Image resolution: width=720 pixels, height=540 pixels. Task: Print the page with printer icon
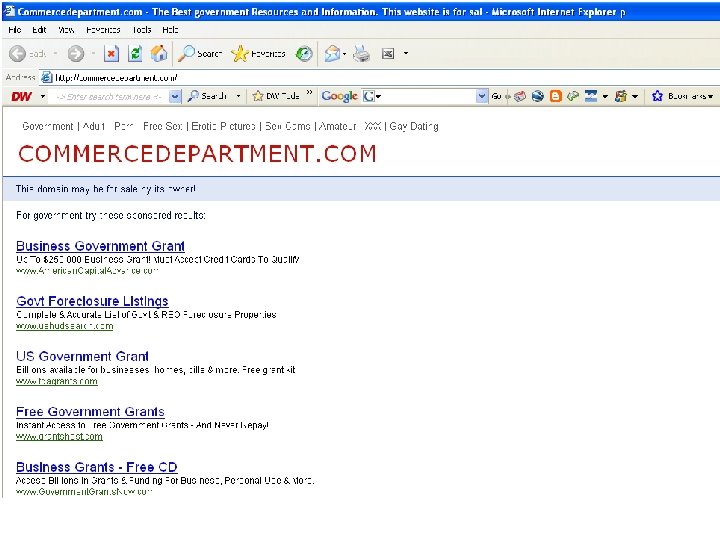coord(361,54)
